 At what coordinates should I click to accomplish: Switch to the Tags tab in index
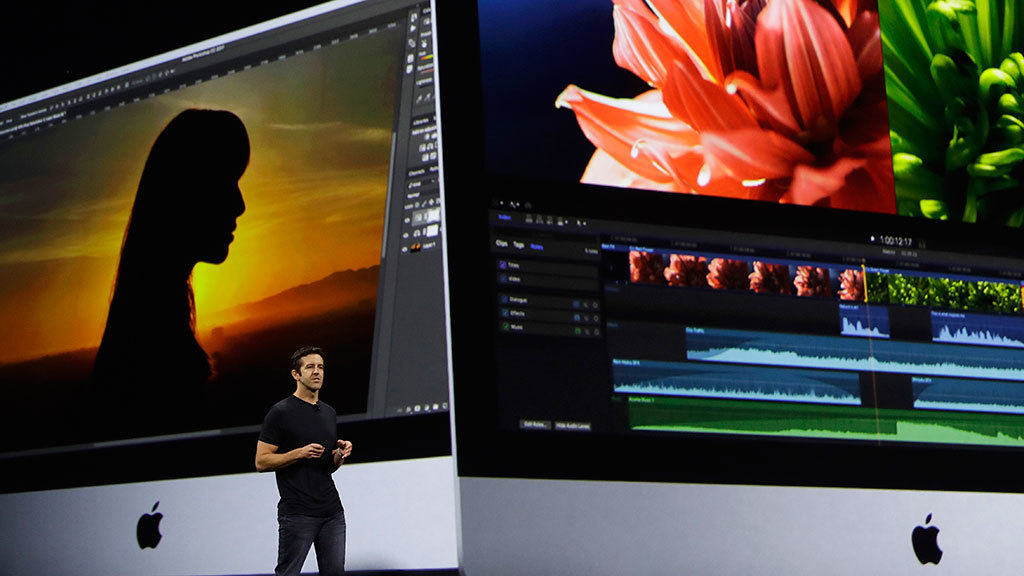[x=519, y=245]
